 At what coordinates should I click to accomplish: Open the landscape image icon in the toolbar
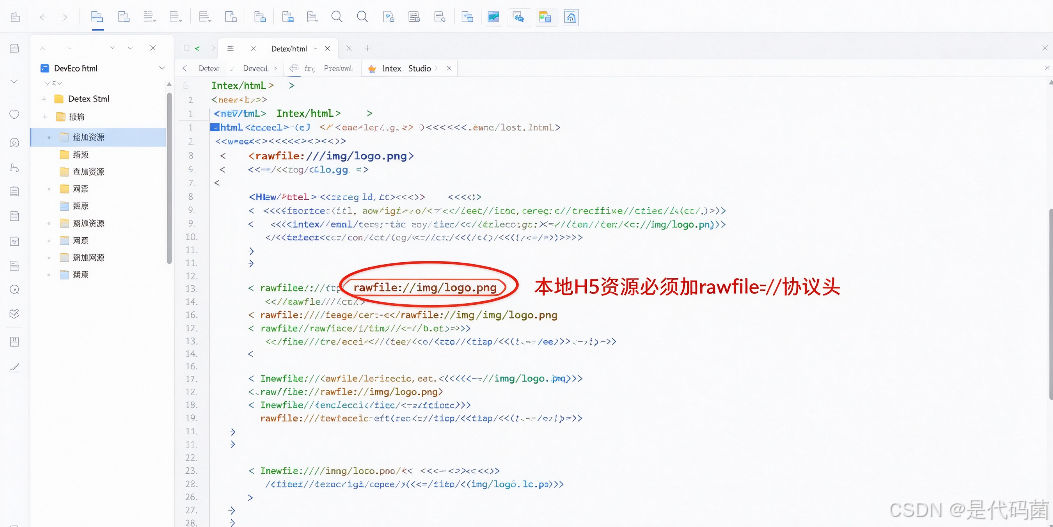pyautogui.click(x=494, y=17)
